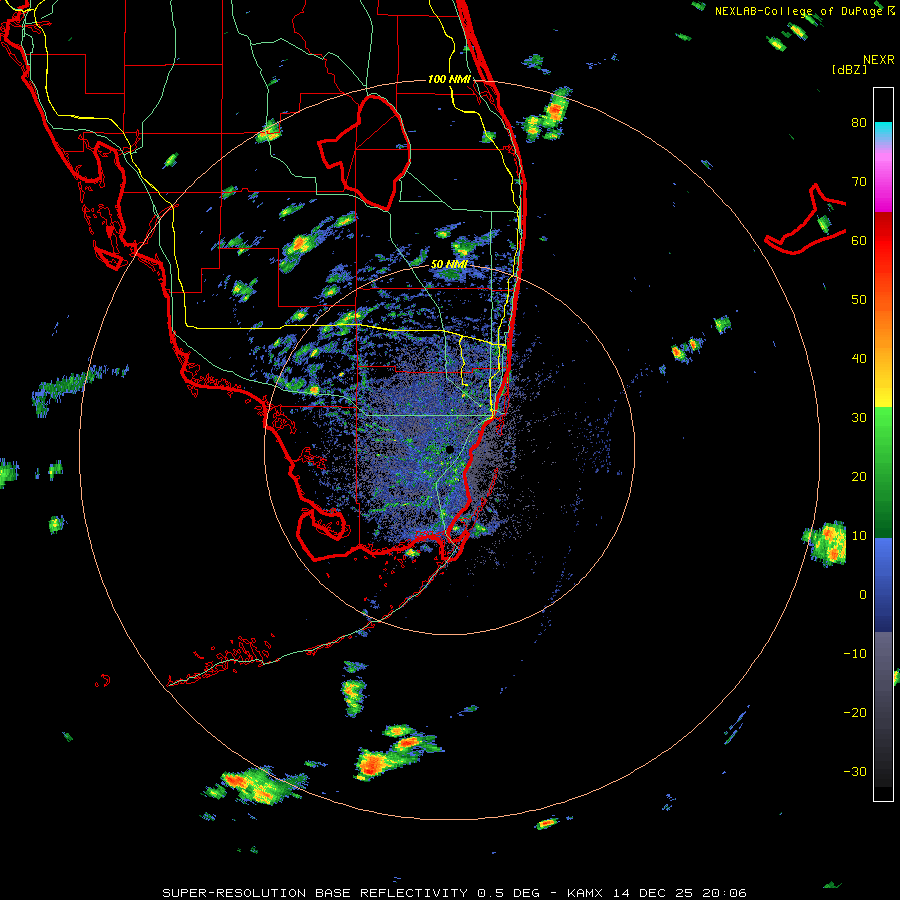Image resolution: width=900 pixels, height=900 pixels.
Task: Click the blue segment of the color bar
Action: pos(883,583)
